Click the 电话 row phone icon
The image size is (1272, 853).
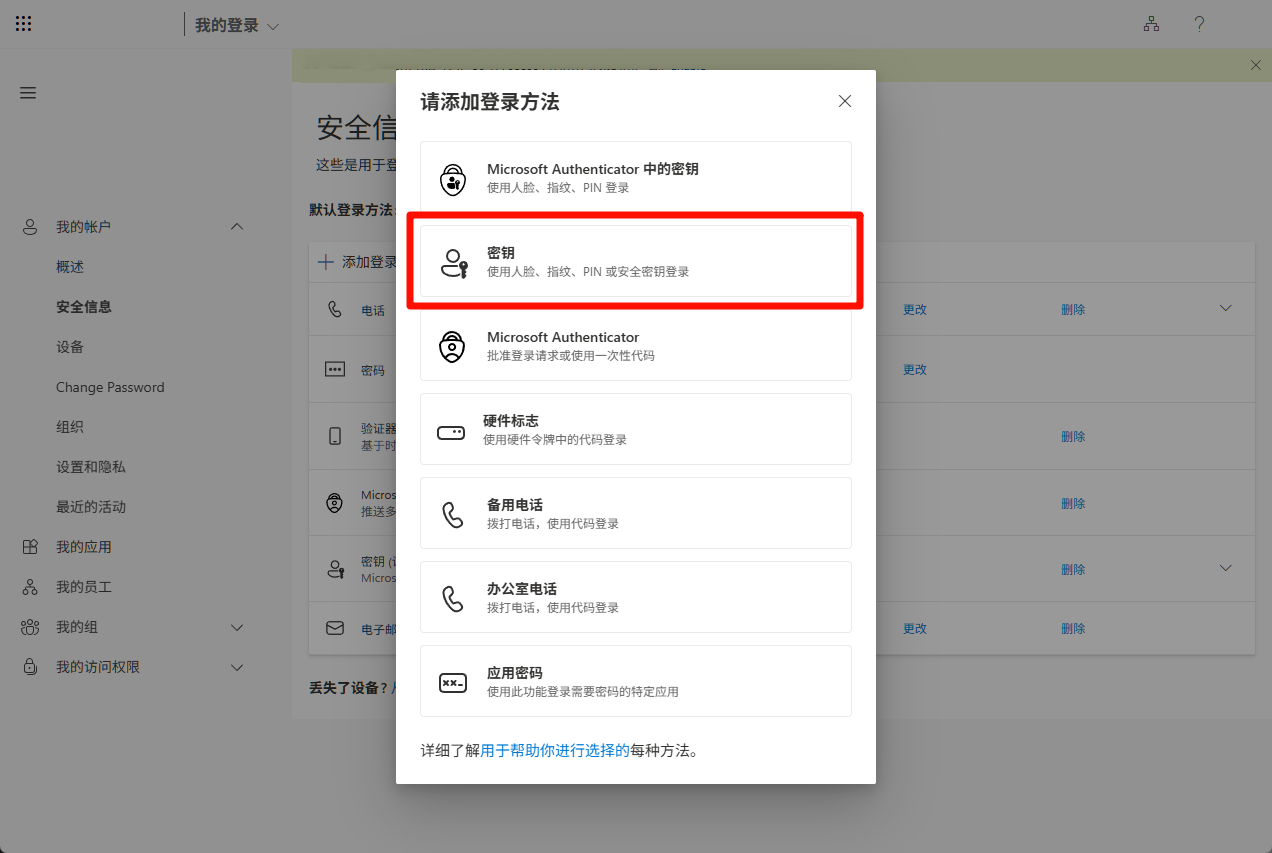335,309
